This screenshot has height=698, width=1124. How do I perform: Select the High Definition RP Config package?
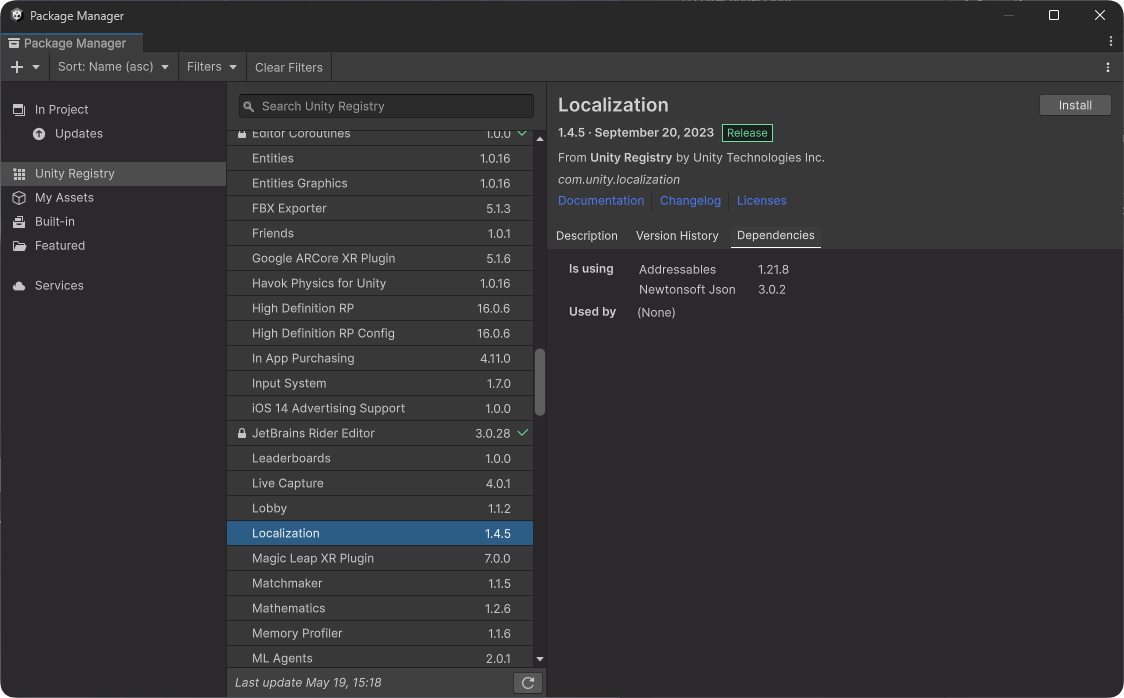click(380, 333)
